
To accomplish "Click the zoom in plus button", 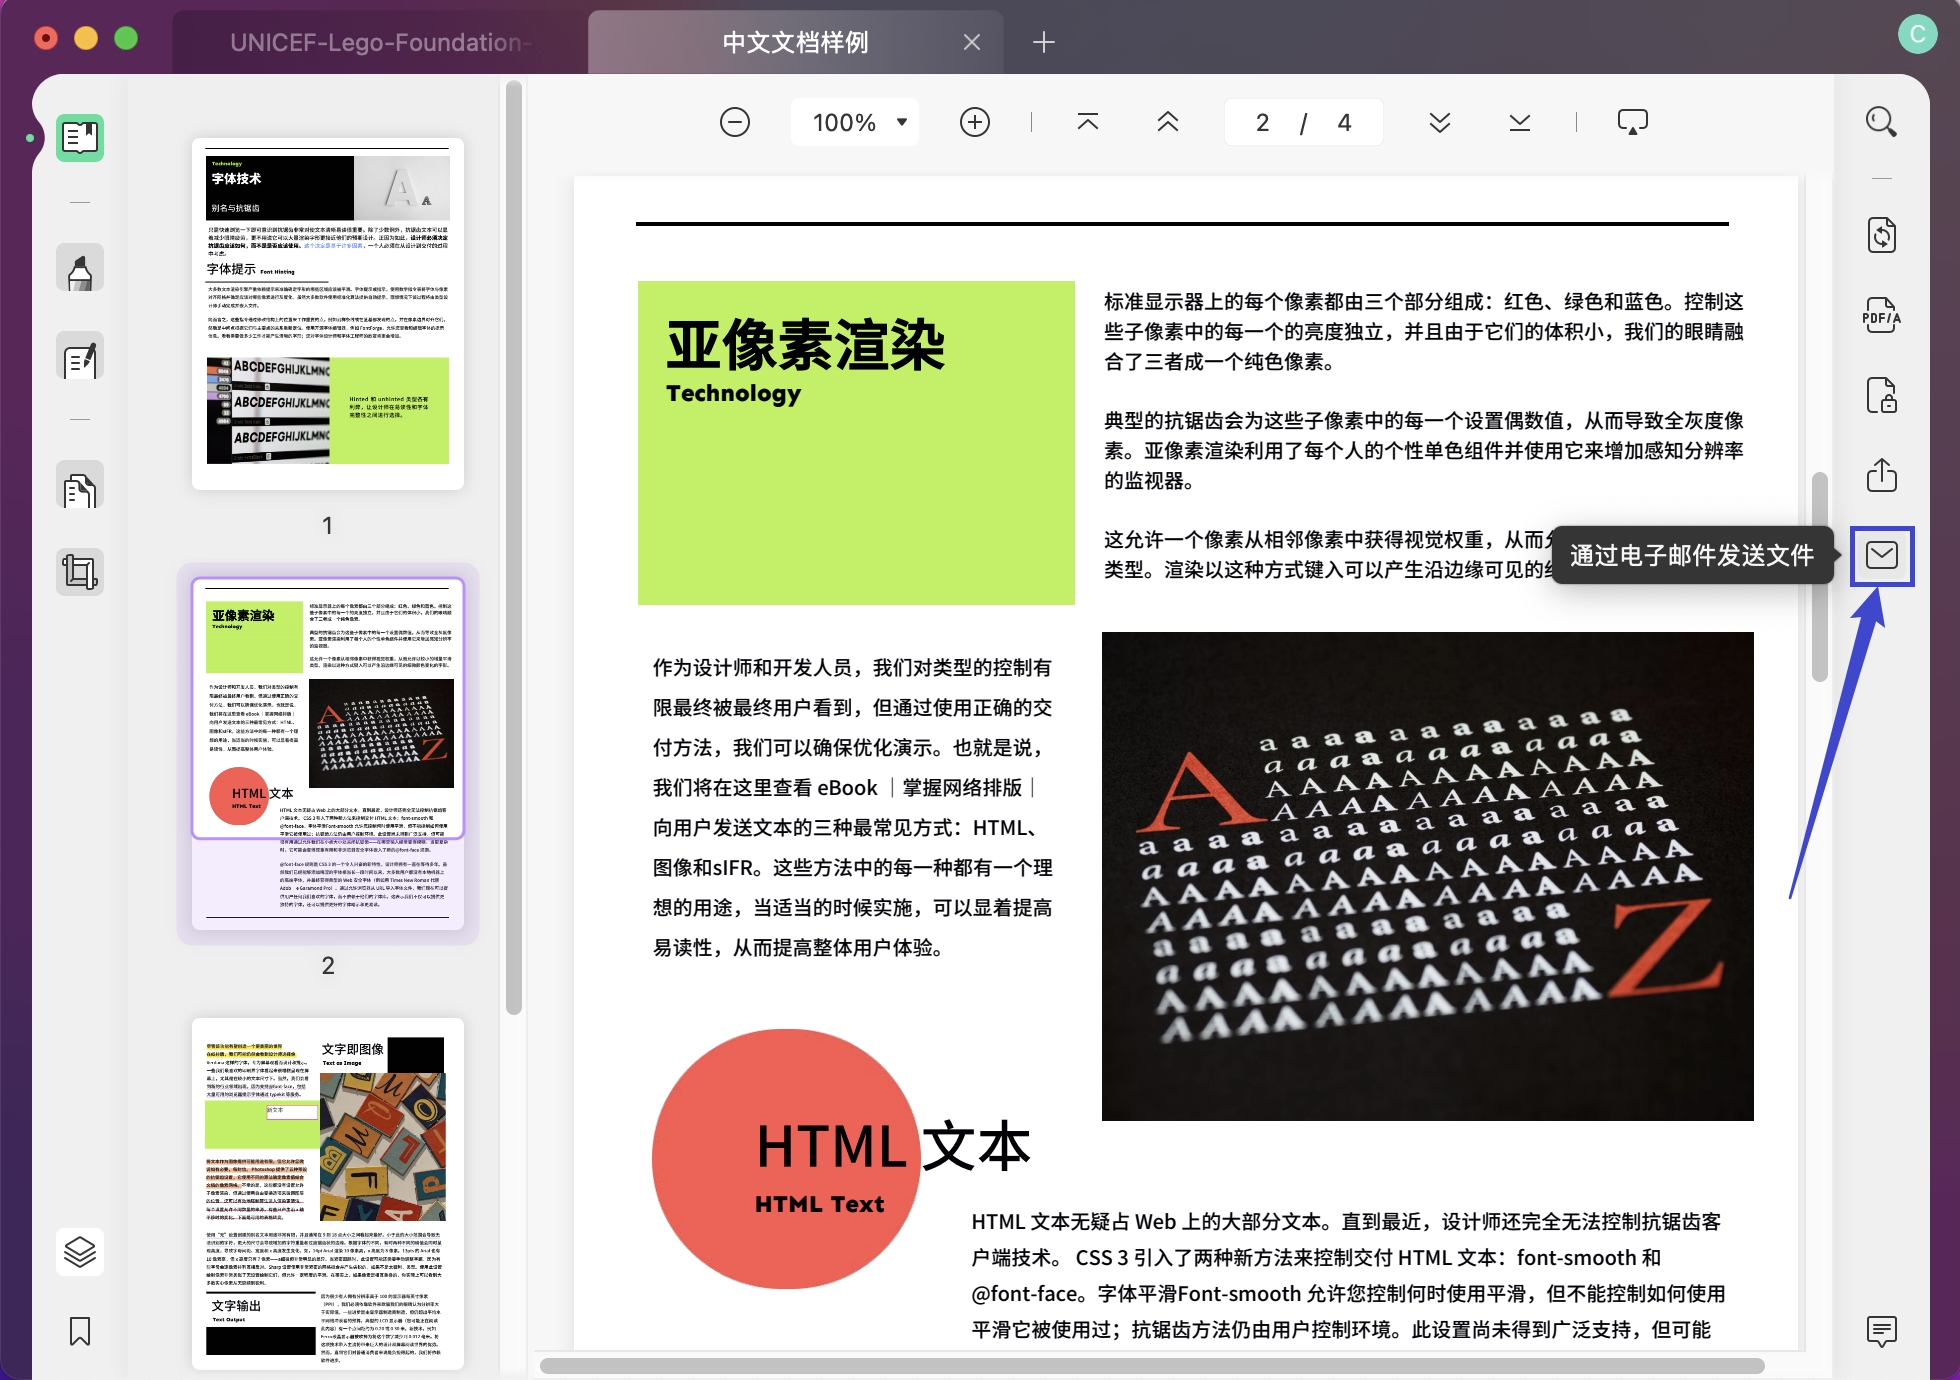I will (x=974, y=122).
